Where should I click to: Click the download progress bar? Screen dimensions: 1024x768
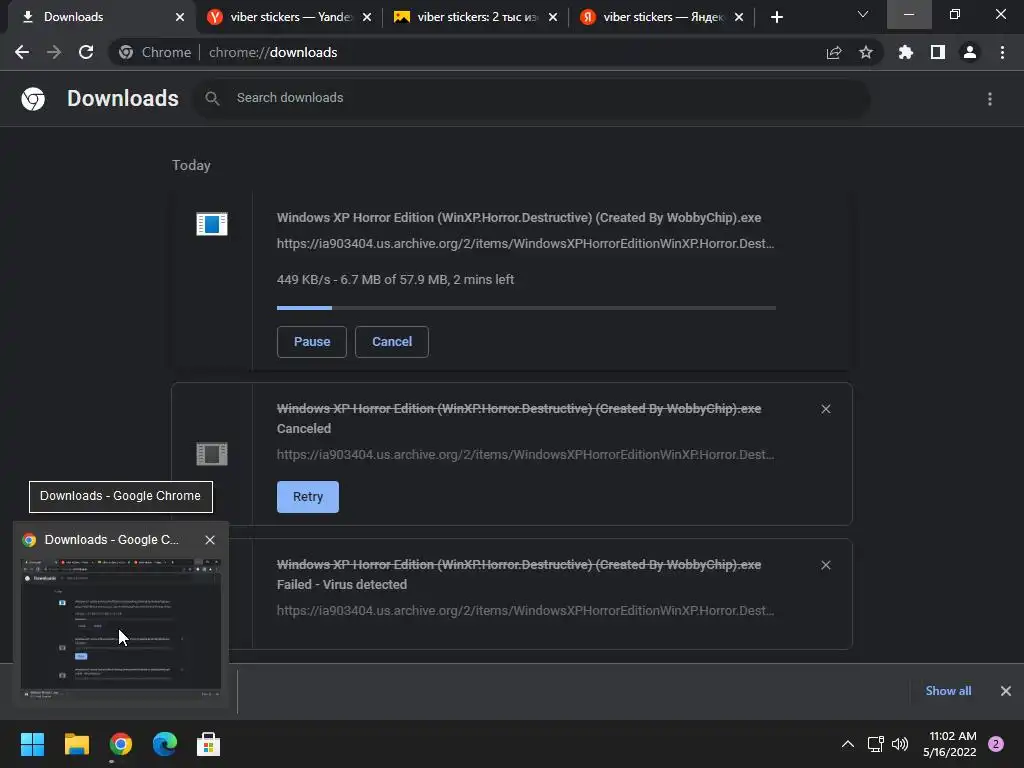[x=526, y=308]
